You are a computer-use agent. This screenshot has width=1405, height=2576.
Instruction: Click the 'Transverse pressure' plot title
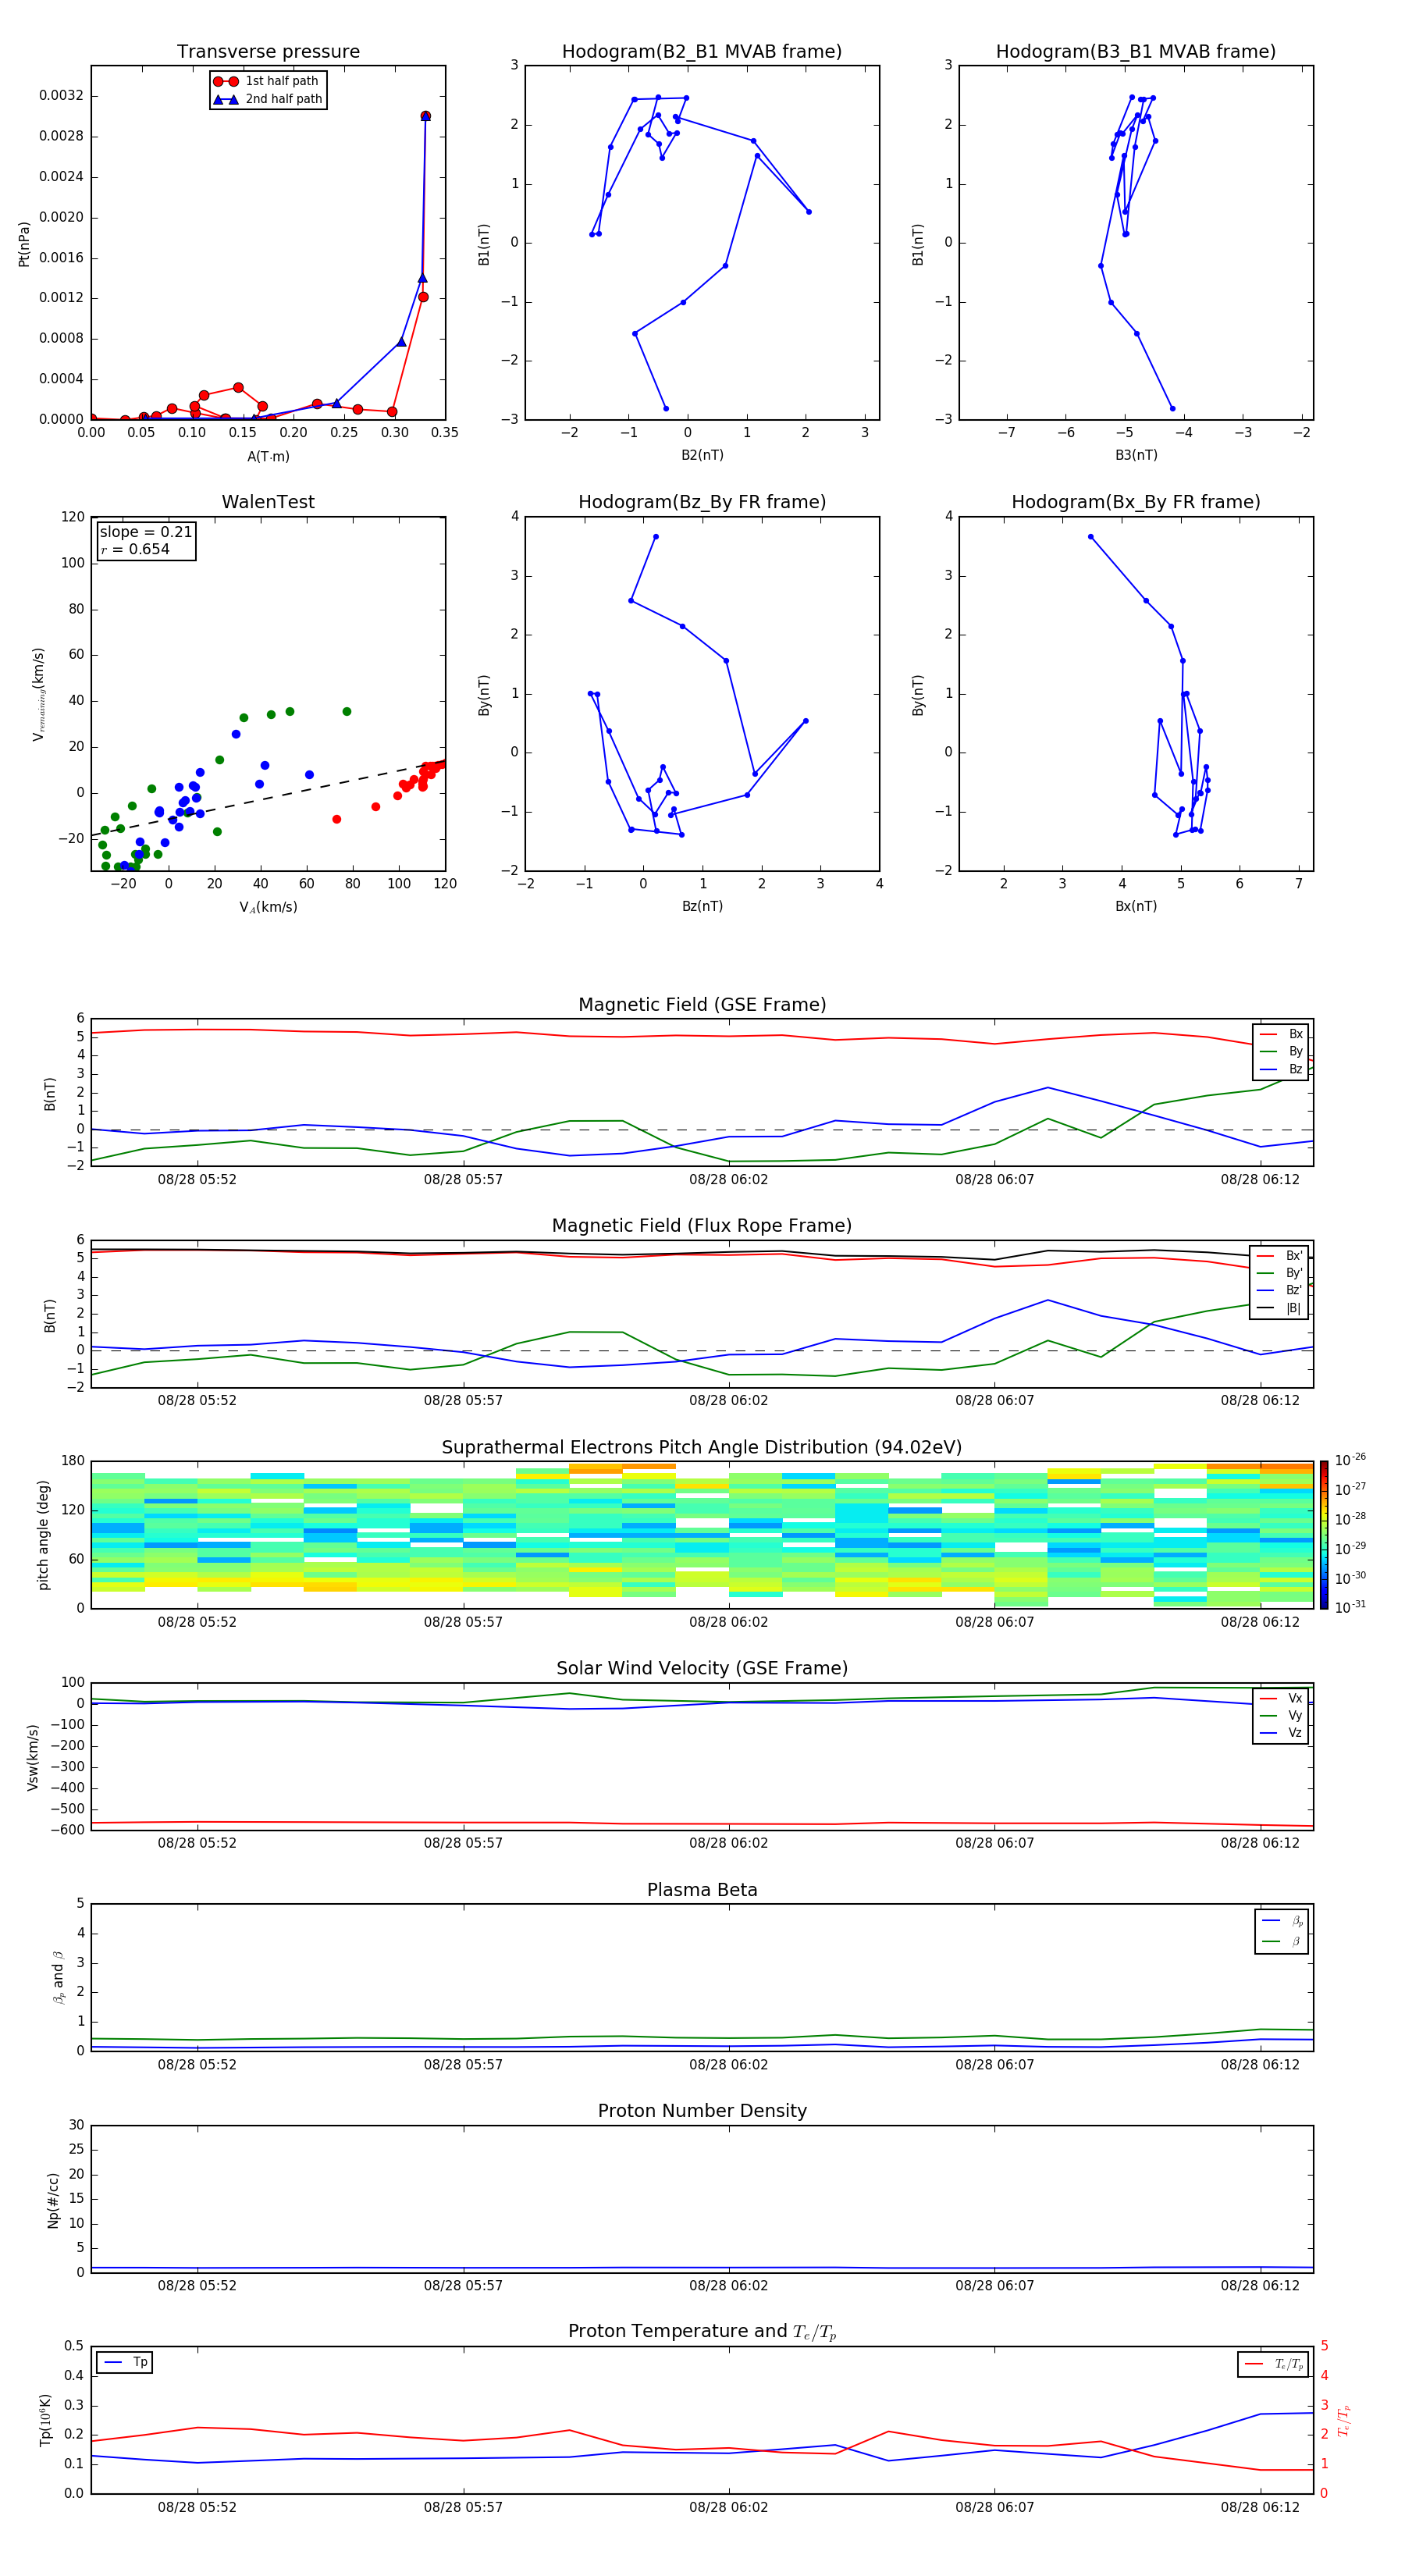[268, 52]
